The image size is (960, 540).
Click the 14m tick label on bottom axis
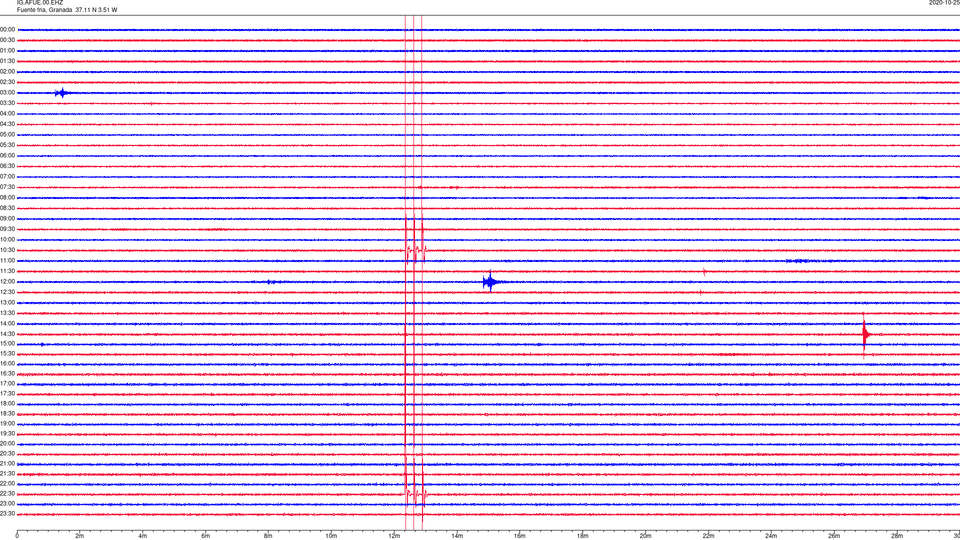[457, 536]
